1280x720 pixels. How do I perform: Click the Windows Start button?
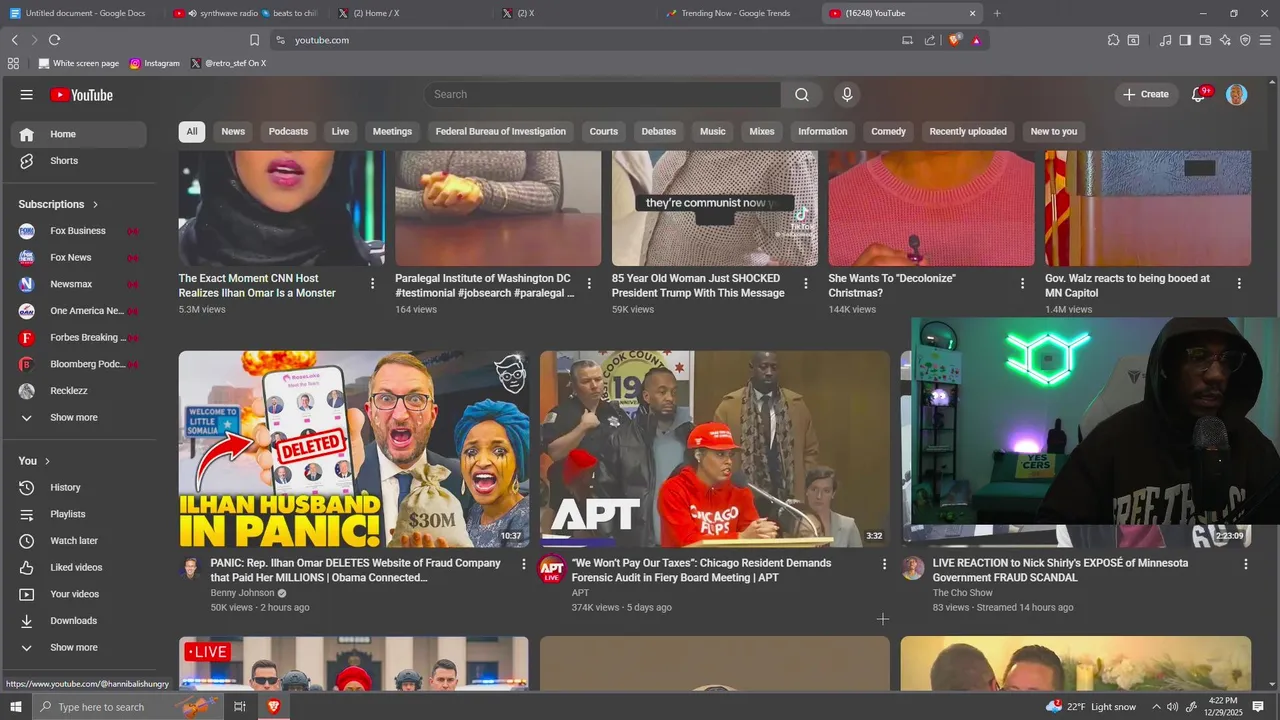point(16,707)
